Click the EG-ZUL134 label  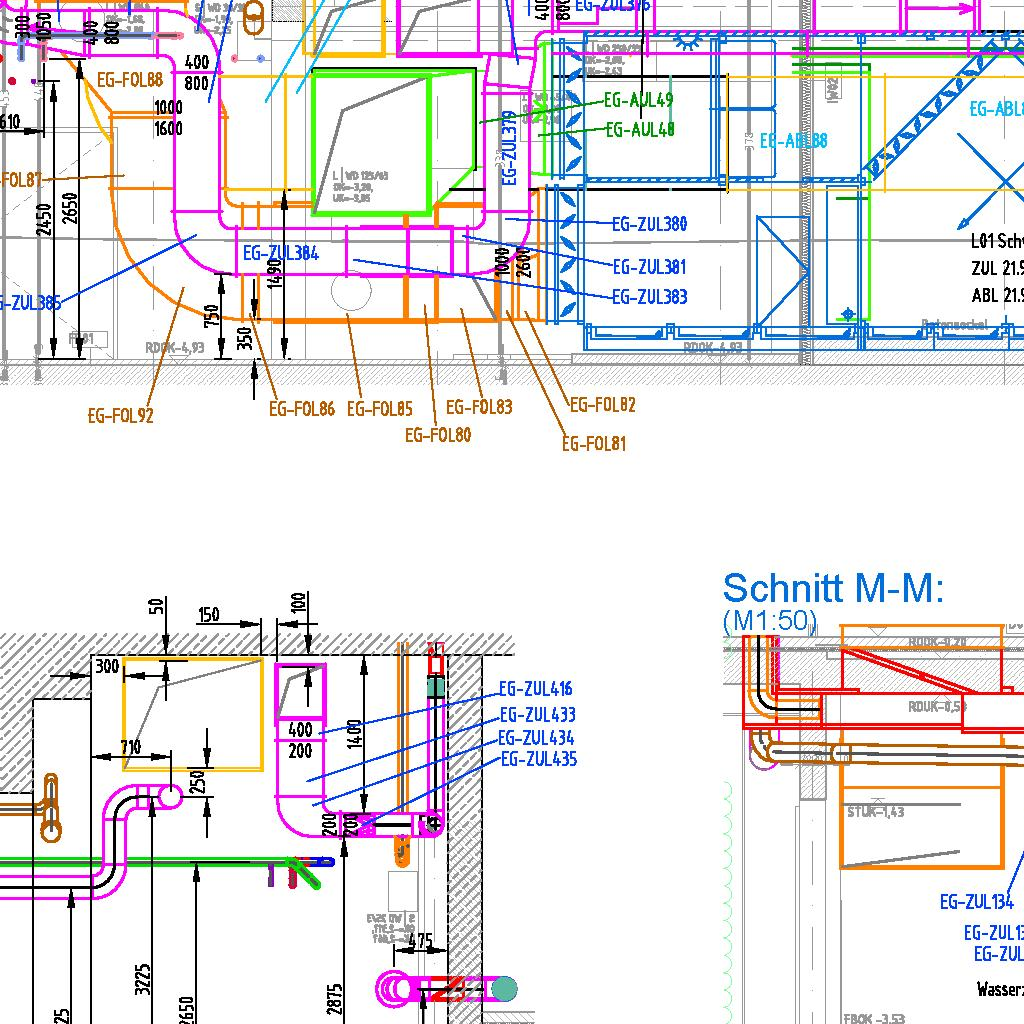[x=976, y=902]
